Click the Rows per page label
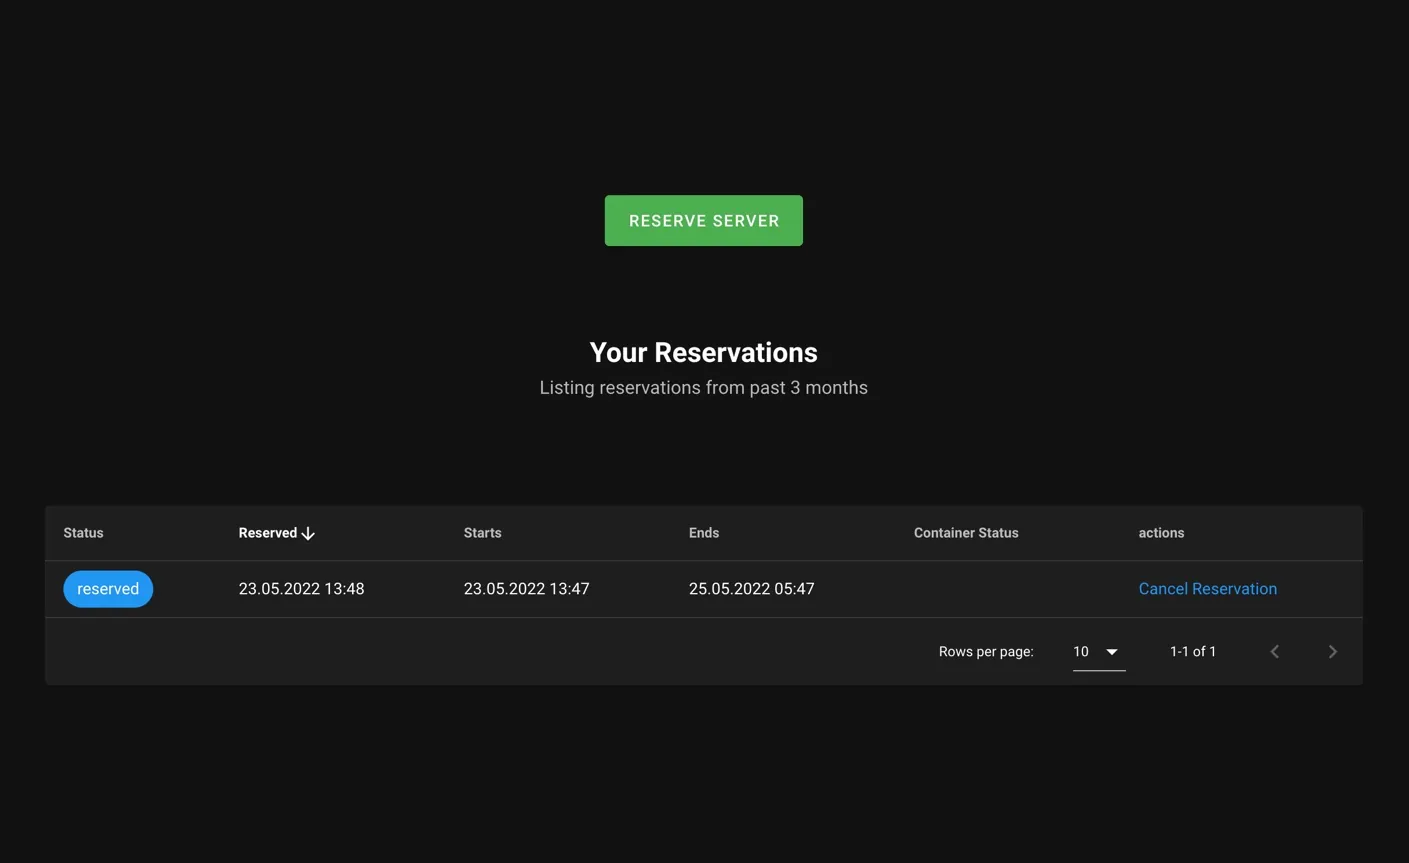The height and width of the screenshot is (863, 1409). click(x=986, y=652)
